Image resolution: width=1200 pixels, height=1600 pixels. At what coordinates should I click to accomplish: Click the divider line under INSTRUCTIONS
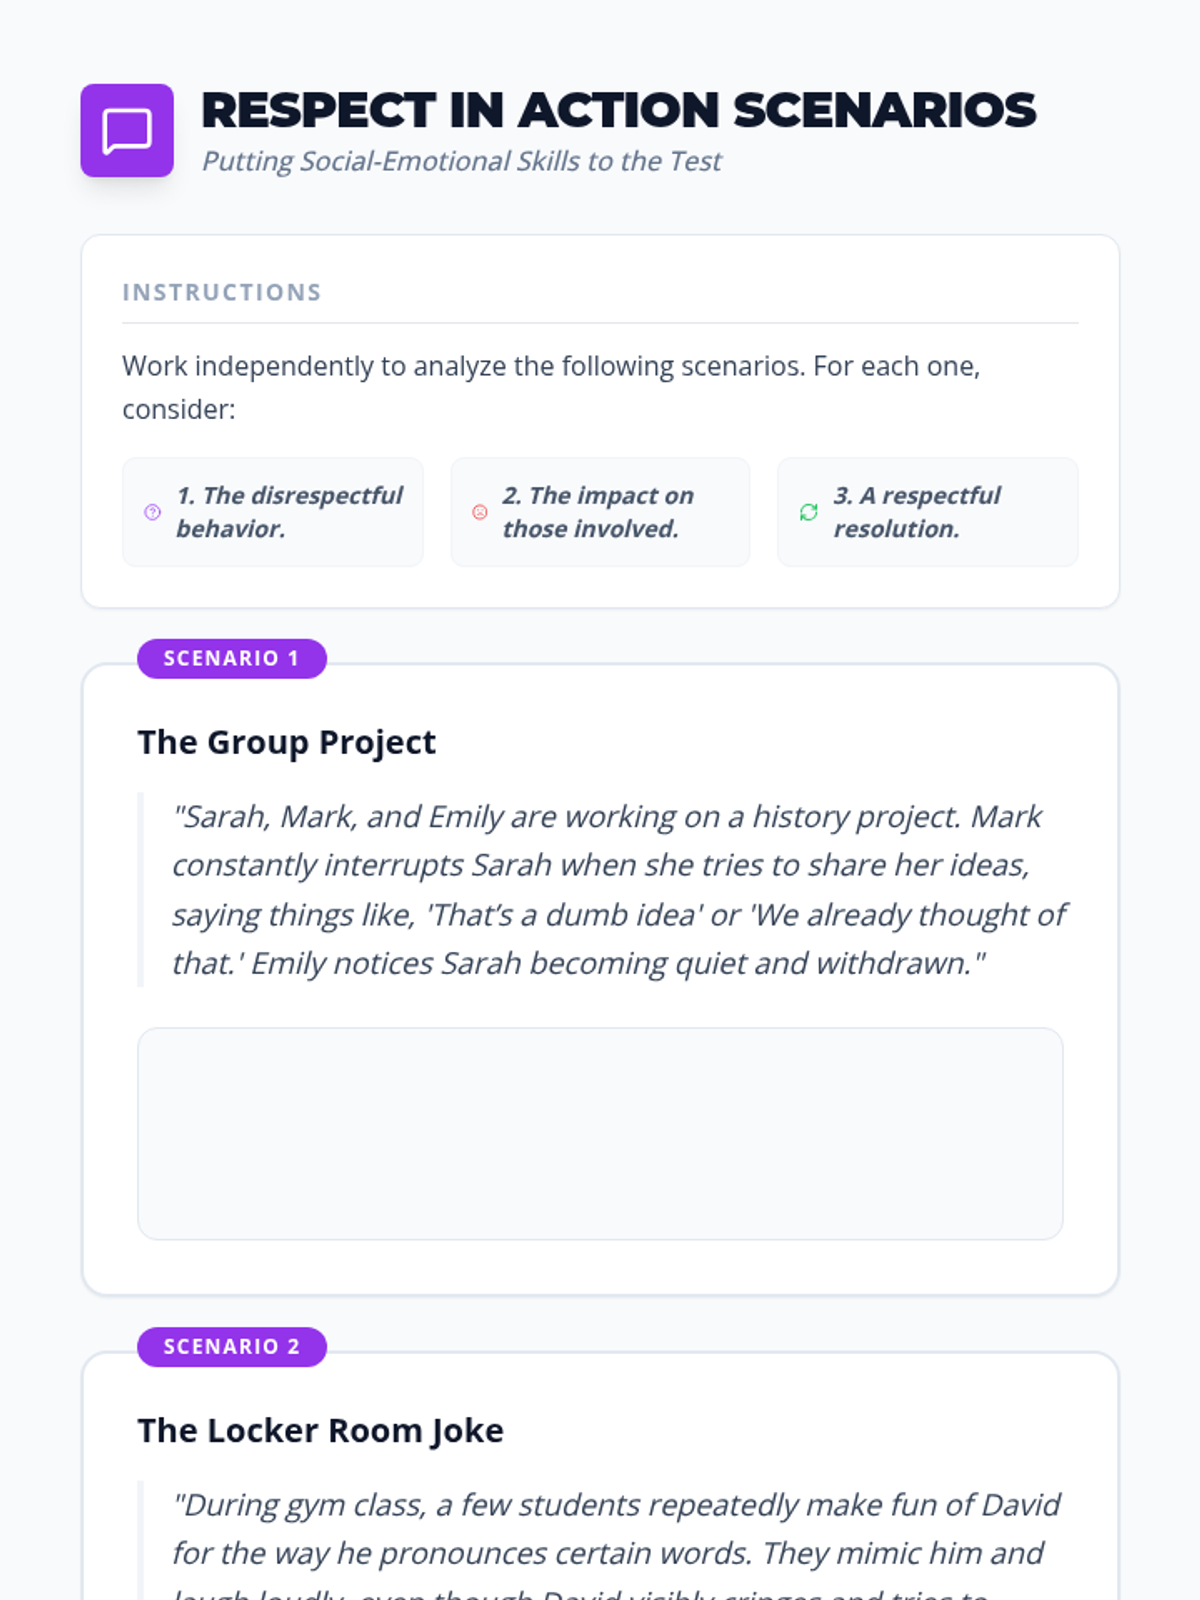click(600, 323)
